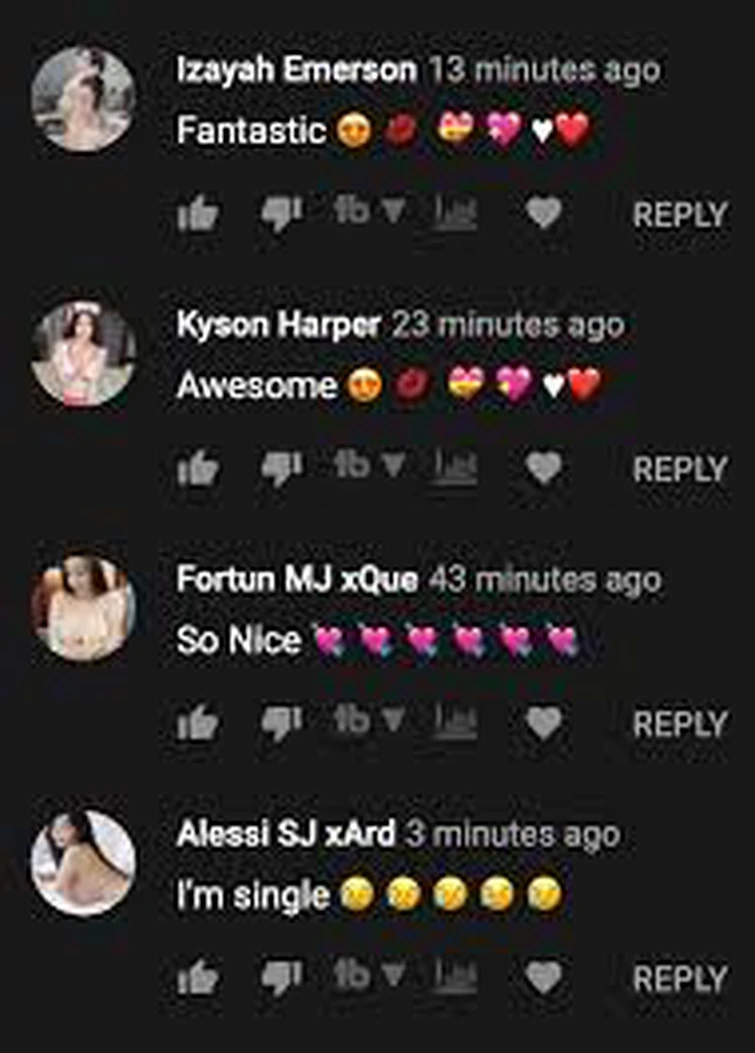The height and width of the screenshot is (1053, 755).
Task: Thumbs up Kyson Harper's Awesome comment
Action: coord(197,468)
